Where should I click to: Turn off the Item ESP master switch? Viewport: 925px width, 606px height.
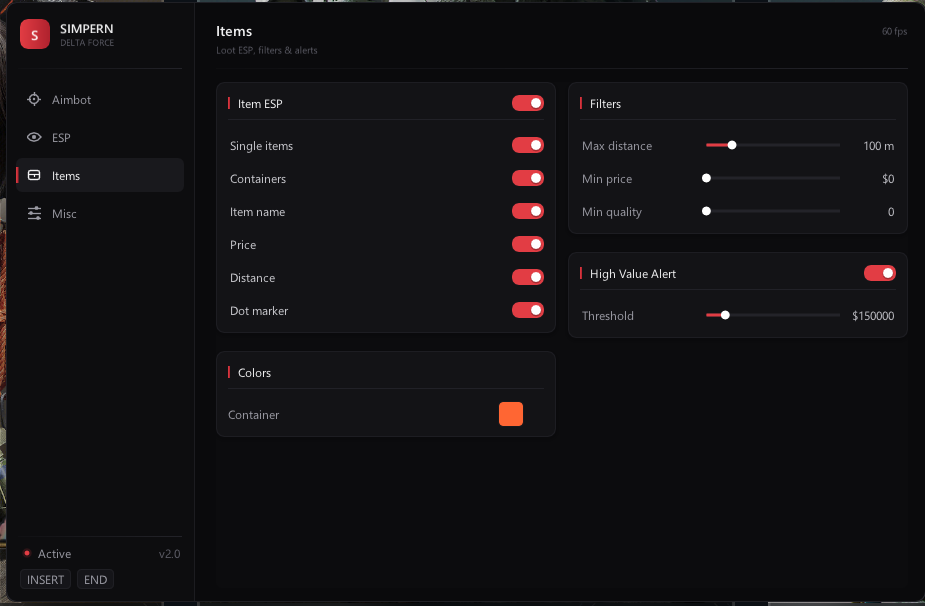527,103
